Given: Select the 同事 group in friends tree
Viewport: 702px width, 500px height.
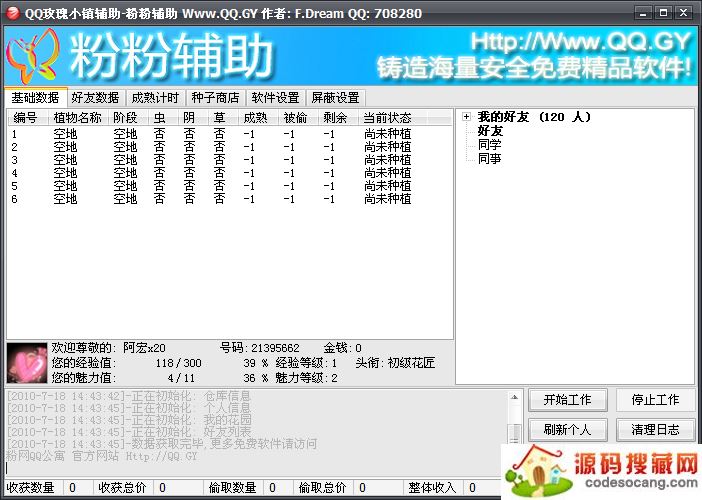Looking at the screenshot, I should 489,158.
